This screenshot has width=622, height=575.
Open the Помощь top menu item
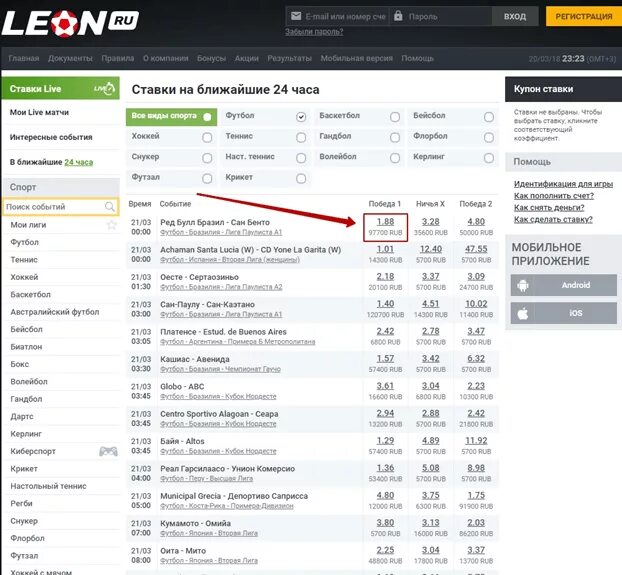click(x=417, y=58)
